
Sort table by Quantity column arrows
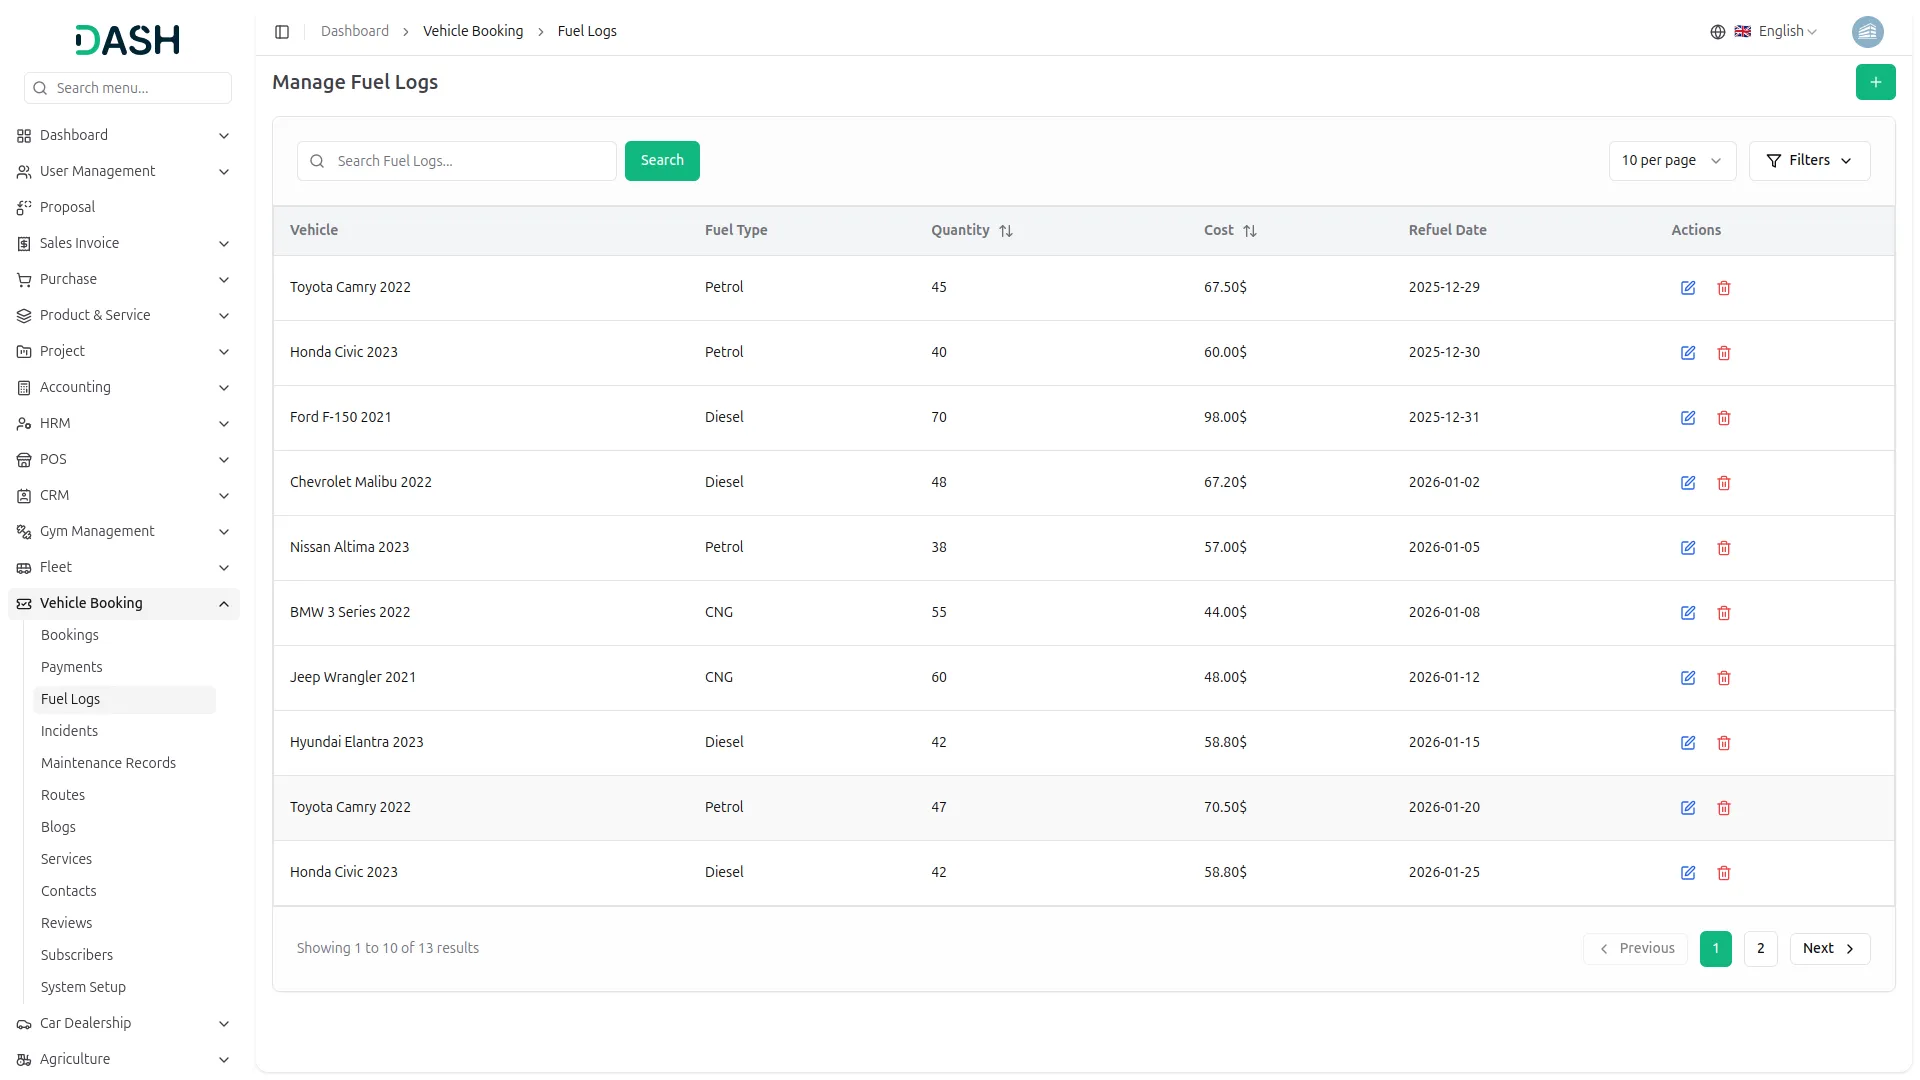click(x=1006, y=231)
